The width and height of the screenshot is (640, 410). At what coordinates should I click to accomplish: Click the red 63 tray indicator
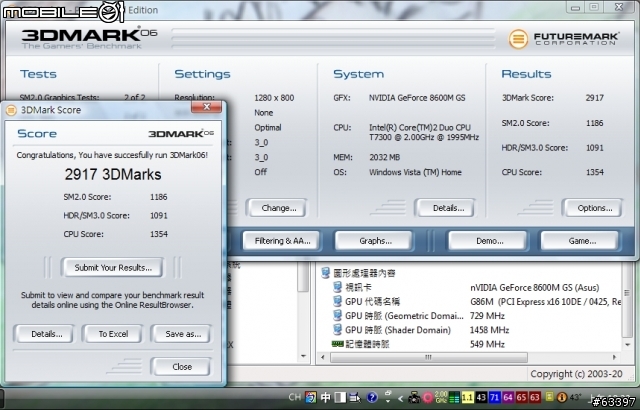point(535,397)
